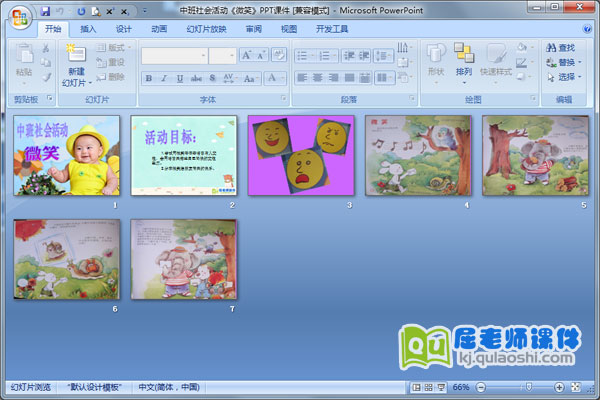Center align text
The image size is (600, 400).
click(318, 78)
